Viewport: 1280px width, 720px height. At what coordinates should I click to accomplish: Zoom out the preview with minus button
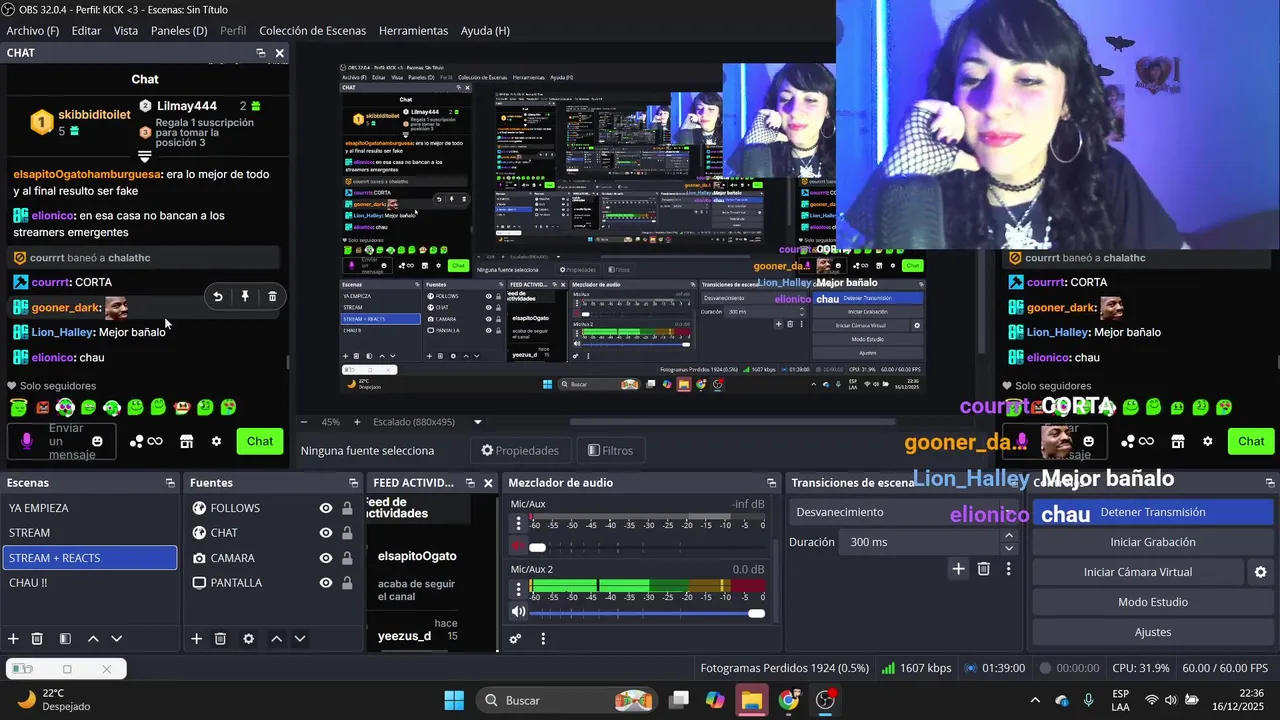305,422
